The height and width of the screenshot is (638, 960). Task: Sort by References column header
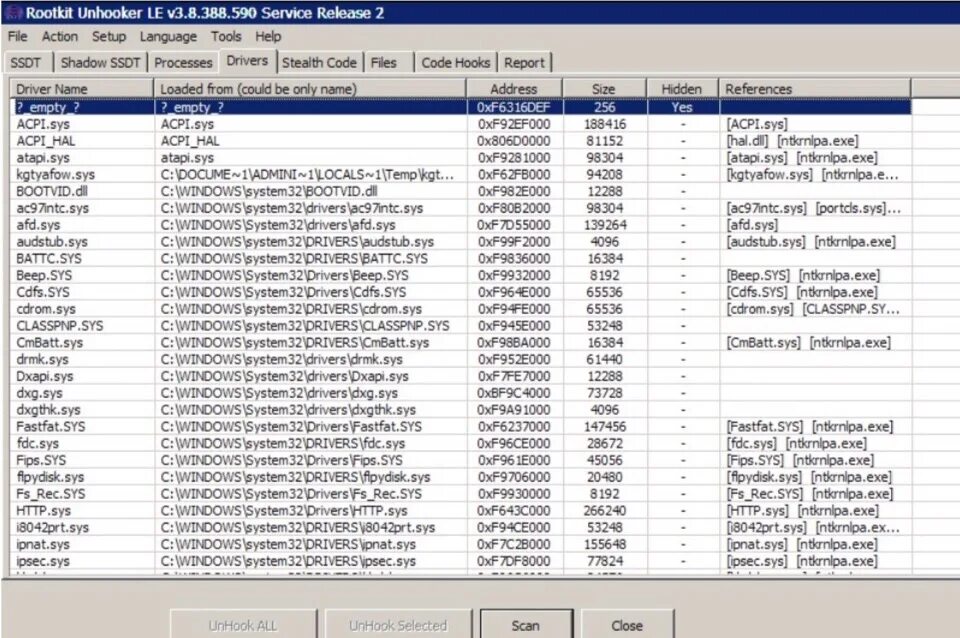click(814, 89)
